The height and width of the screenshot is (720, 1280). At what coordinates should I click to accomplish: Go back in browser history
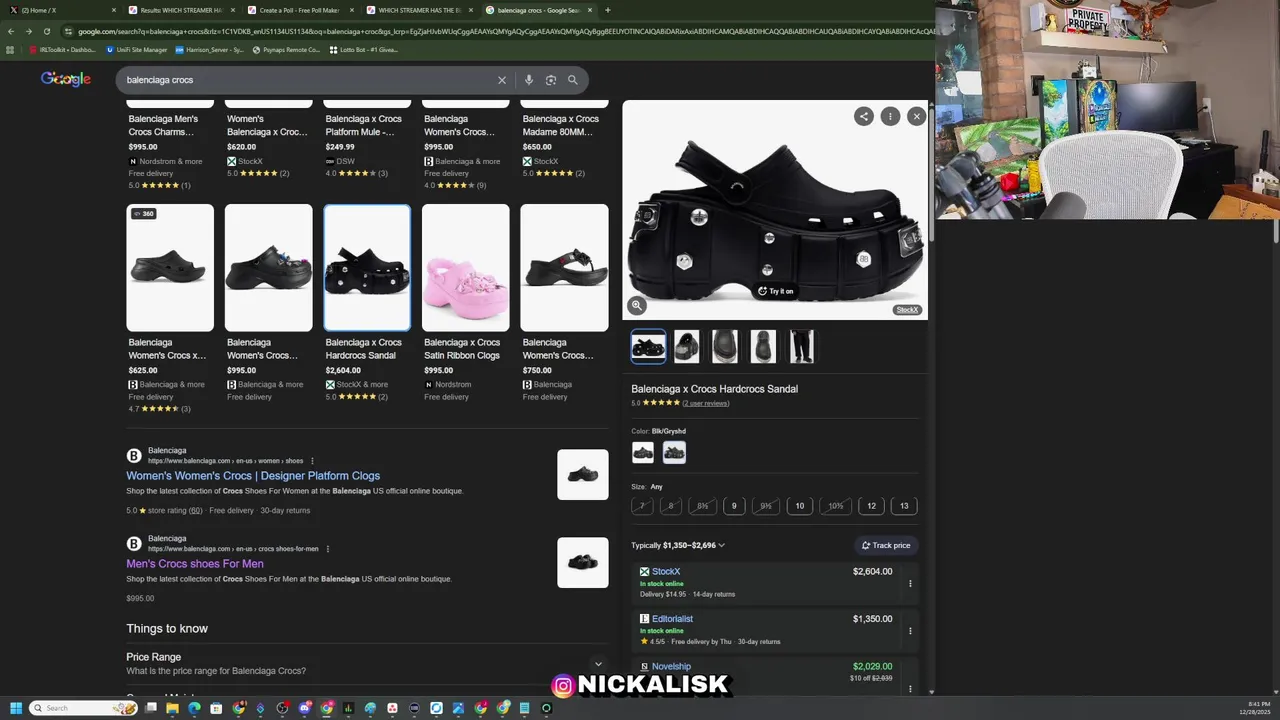pos(11,31)
